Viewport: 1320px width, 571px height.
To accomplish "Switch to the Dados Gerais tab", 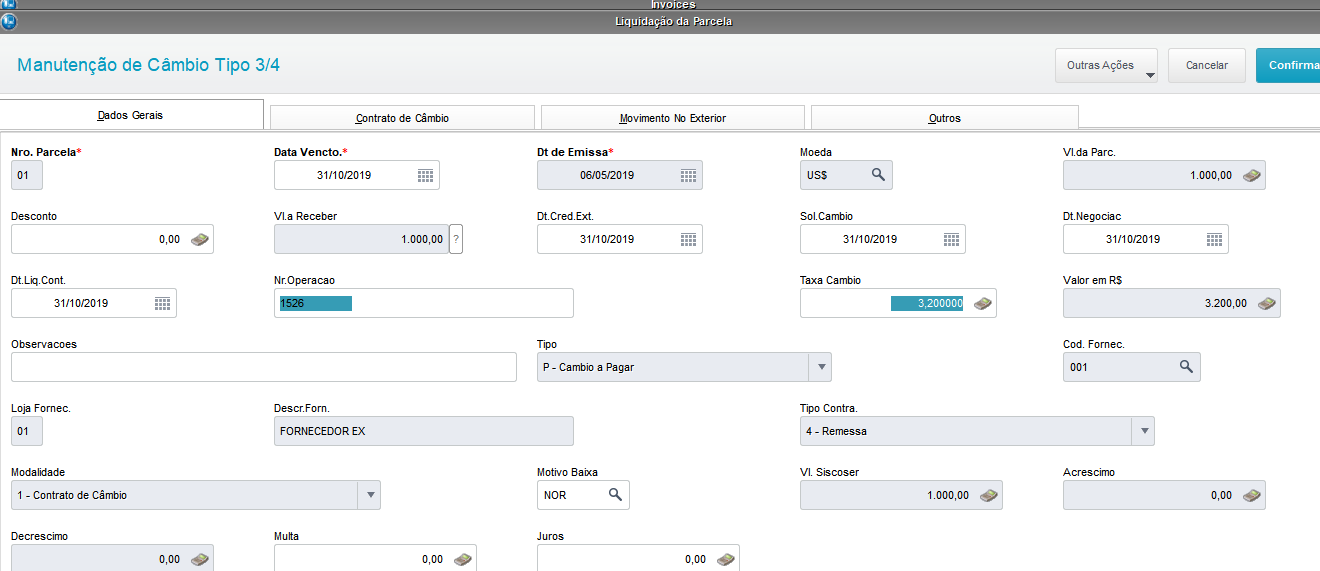I will [131, 115].
